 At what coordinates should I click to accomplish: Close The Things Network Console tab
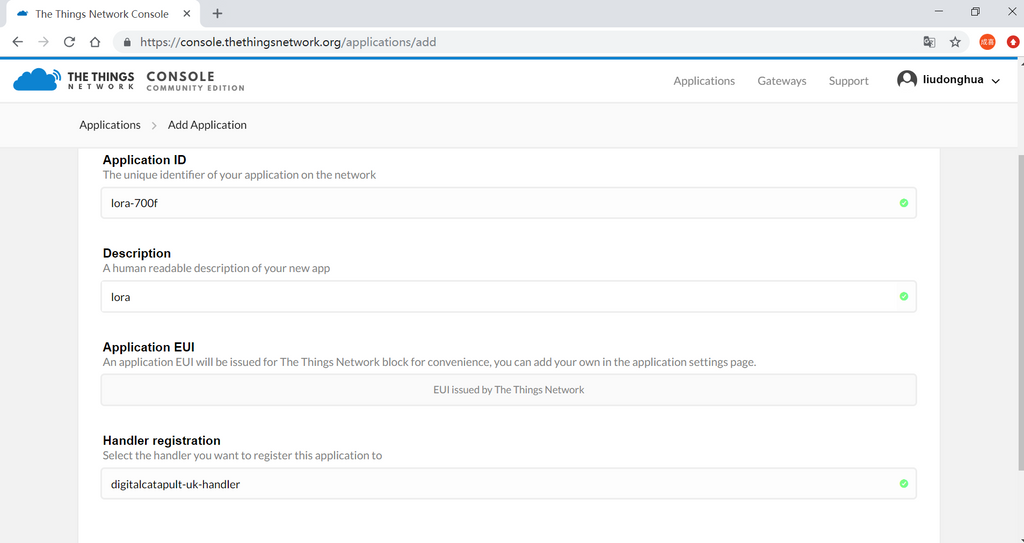[187, 14]
